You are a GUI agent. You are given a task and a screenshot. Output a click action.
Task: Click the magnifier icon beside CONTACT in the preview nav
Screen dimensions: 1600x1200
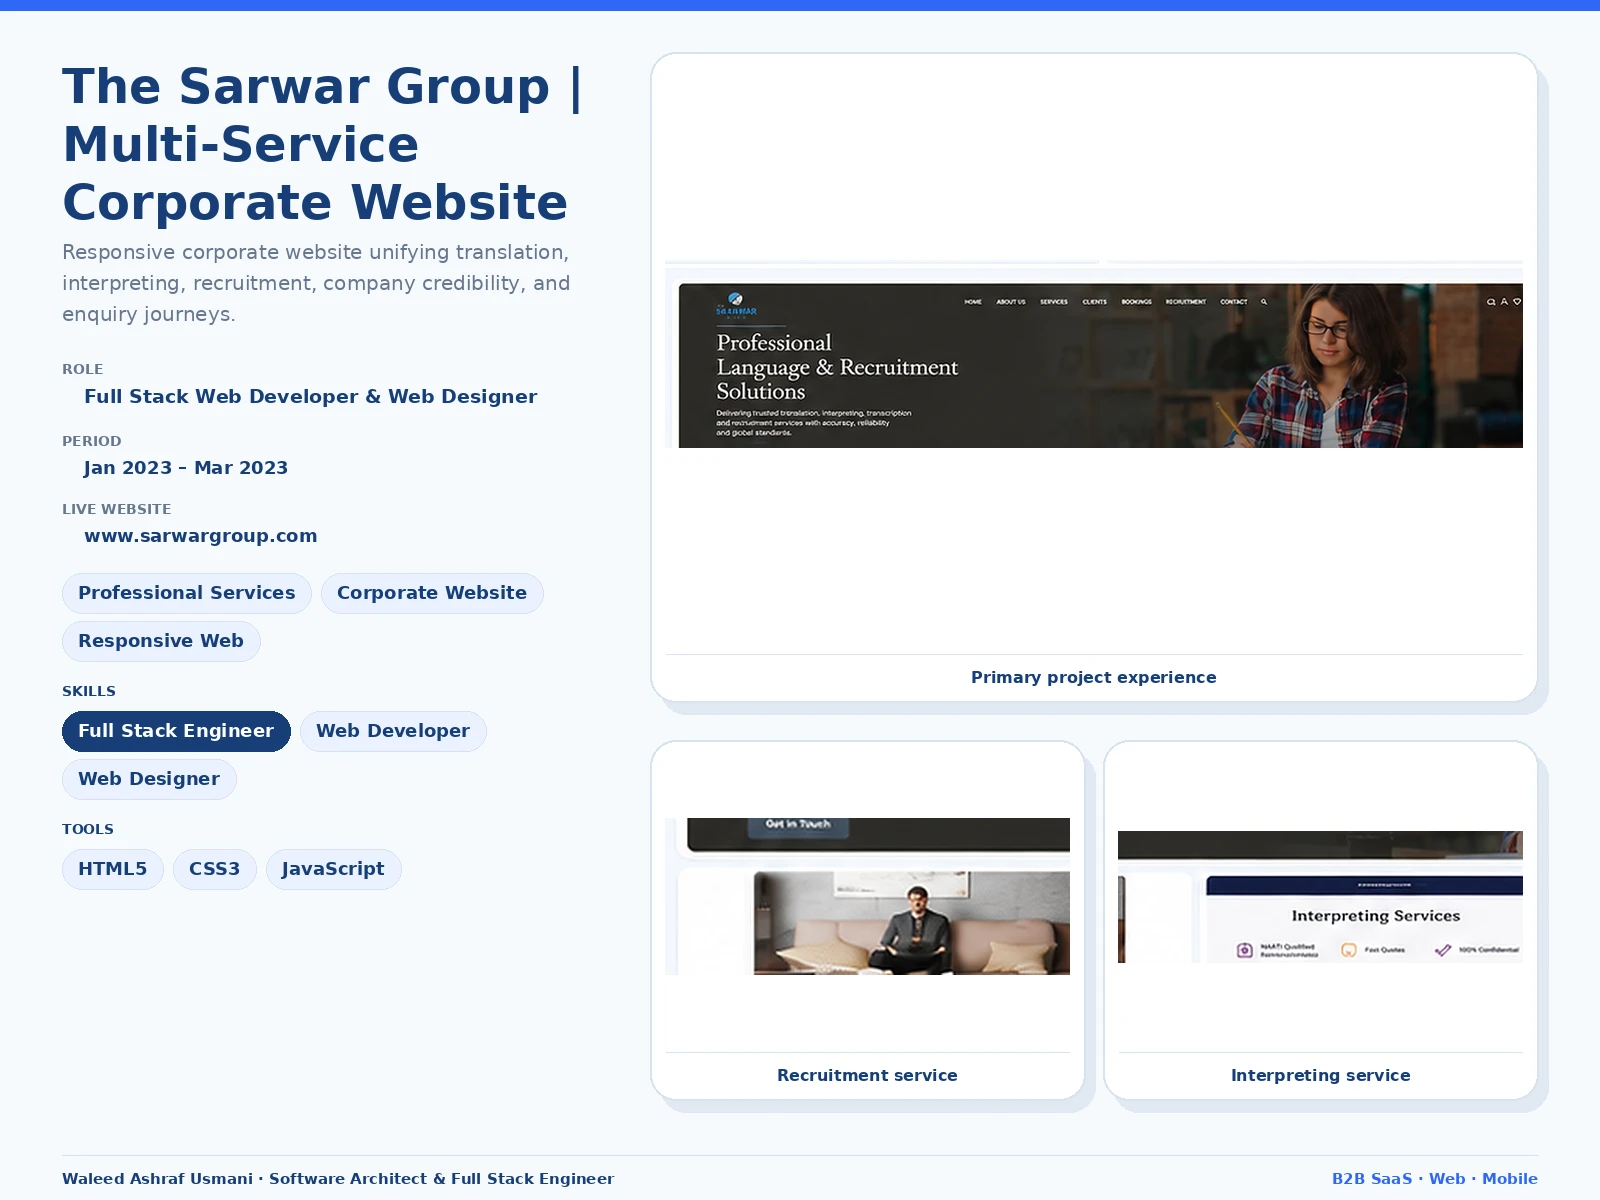tap(1264, 301)
